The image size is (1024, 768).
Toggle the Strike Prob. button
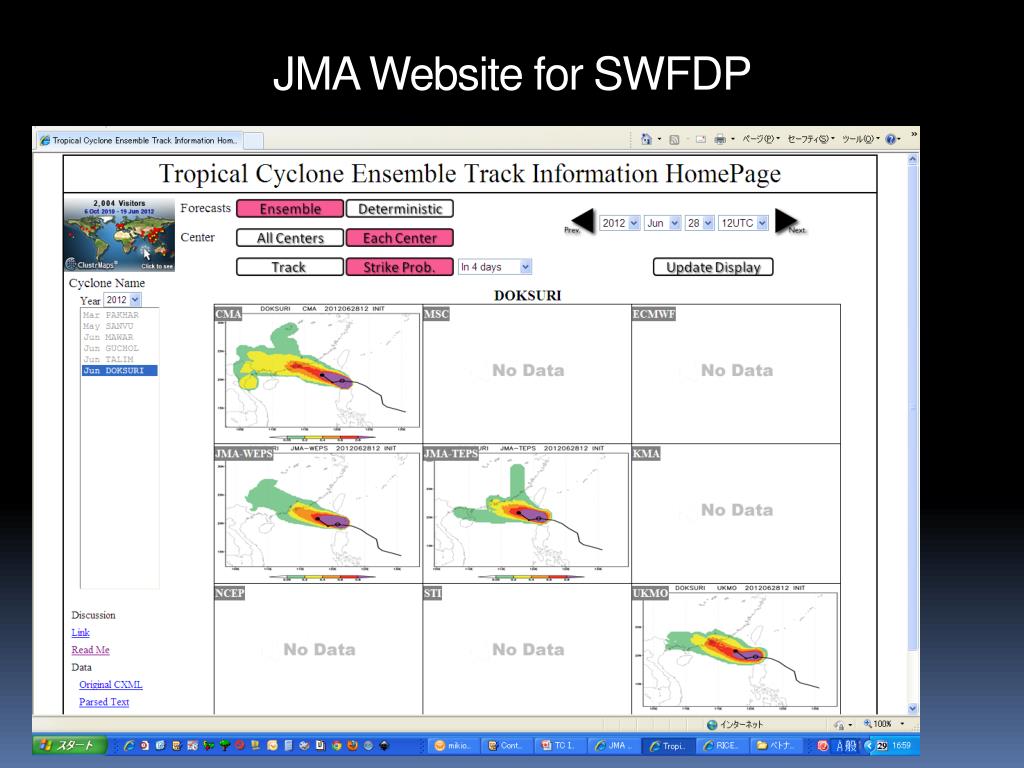coord(400,267)
